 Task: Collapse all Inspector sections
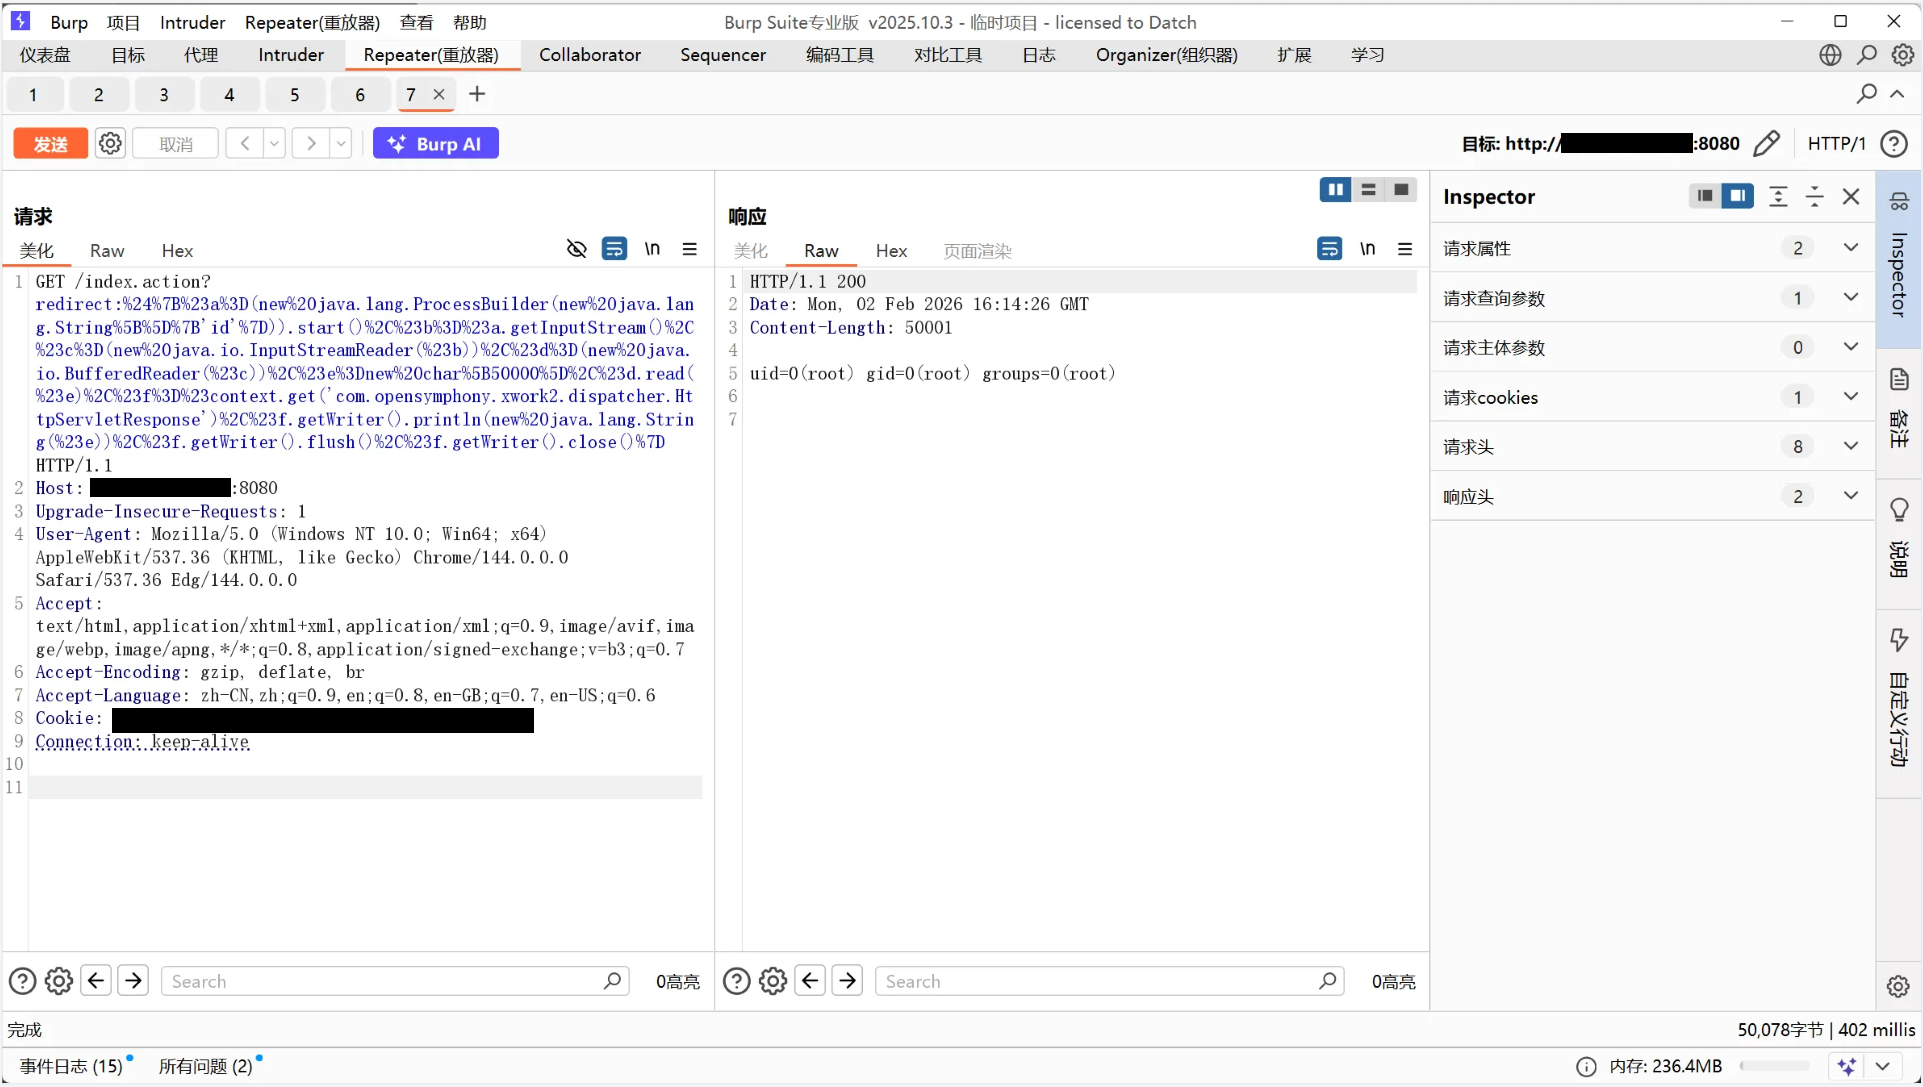(1815, 197)
